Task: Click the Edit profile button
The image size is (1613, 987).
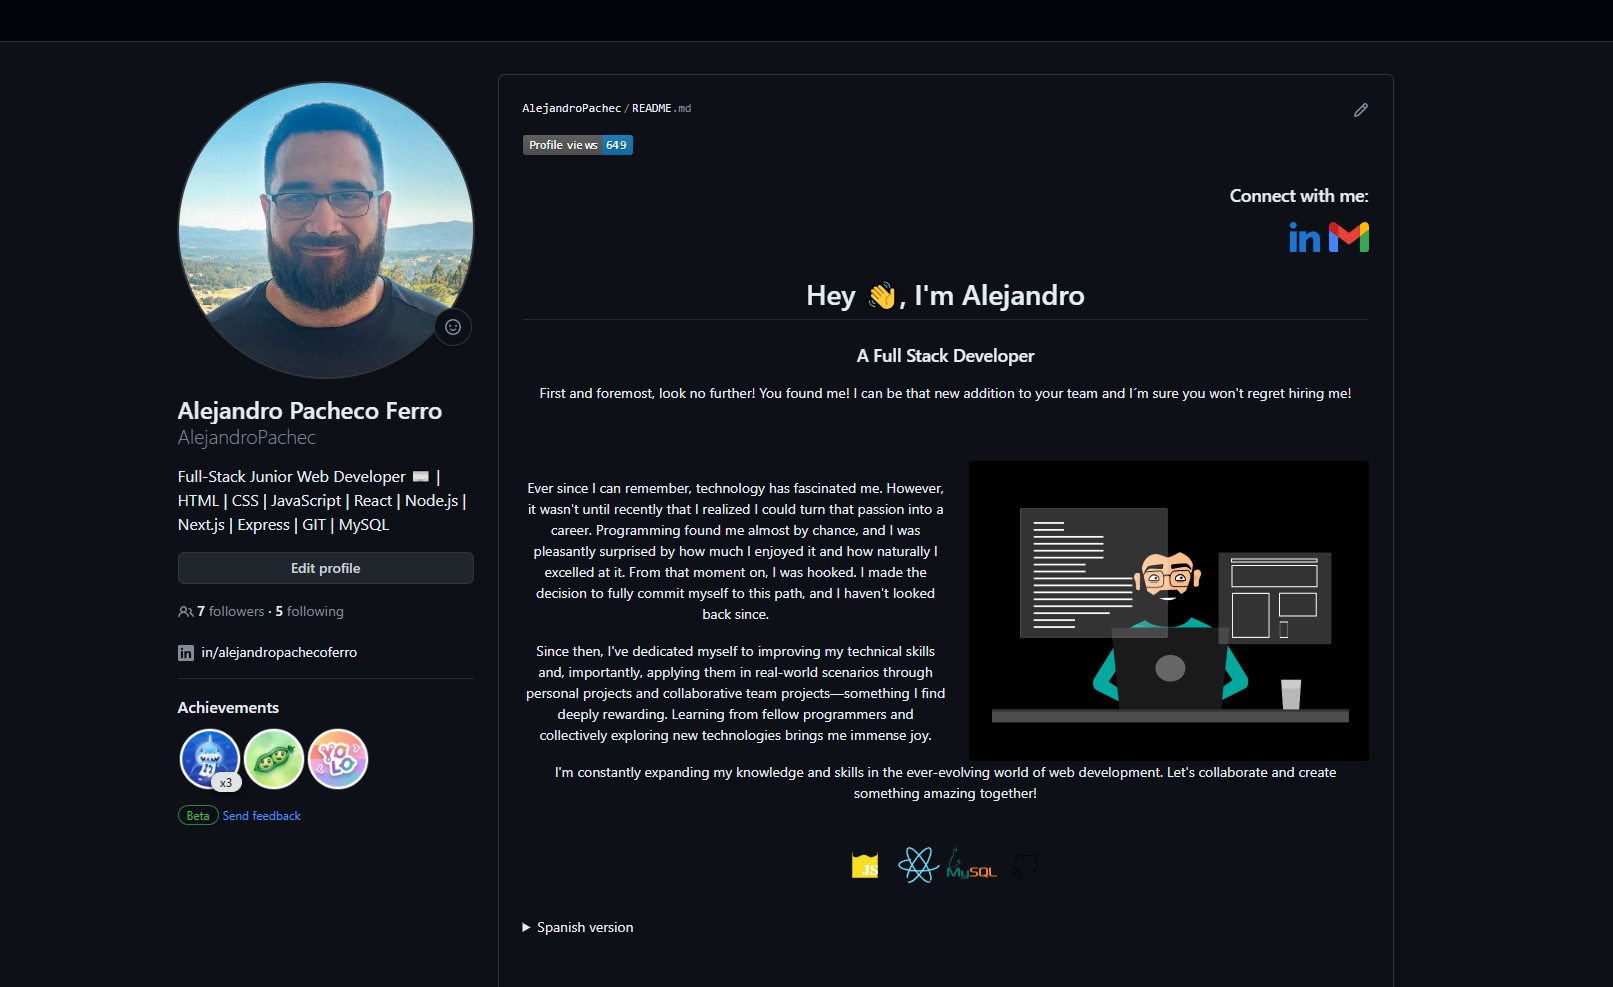Action: click(x=326, y=568)
